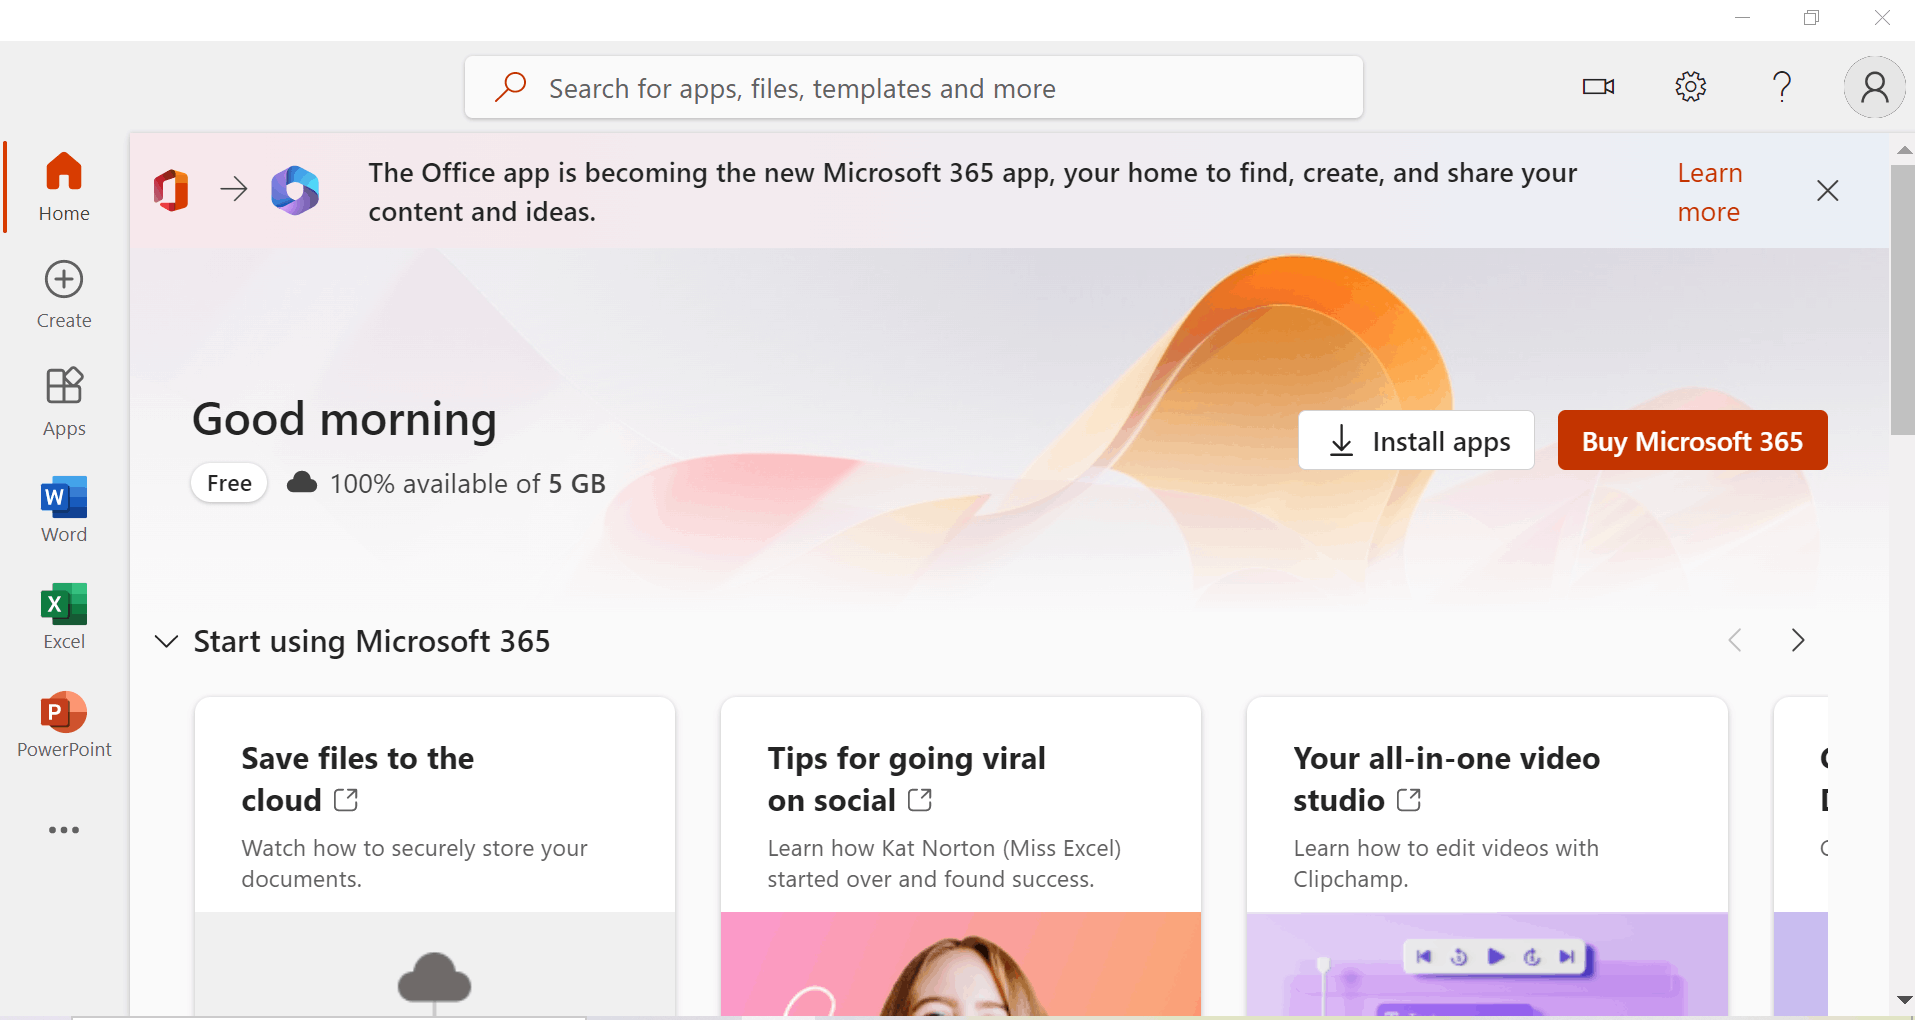Go to Home in the sidebar
The height and width of the screenshot is (1020, 1915).
[64, 187]
